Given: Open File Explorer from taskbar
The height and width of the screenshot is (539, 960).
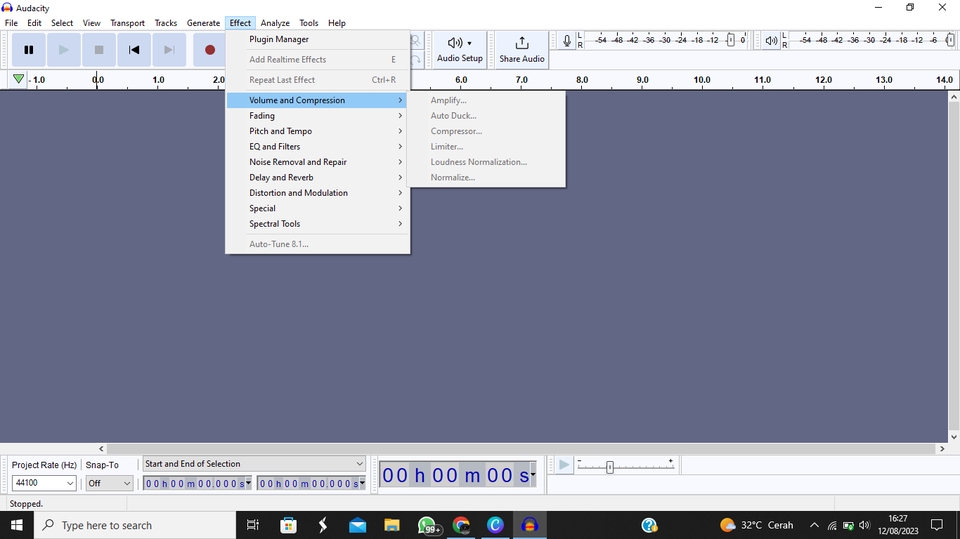Looking at the screenshot, I should (392, 526).
